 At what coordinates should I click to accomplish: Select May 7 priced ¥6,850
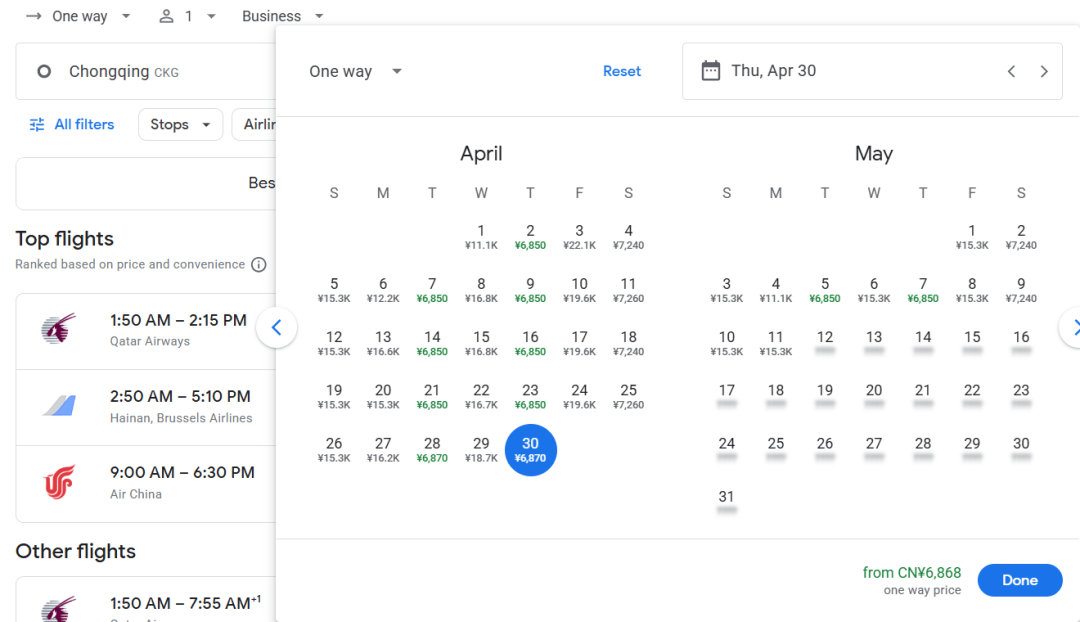click(923, 290)
